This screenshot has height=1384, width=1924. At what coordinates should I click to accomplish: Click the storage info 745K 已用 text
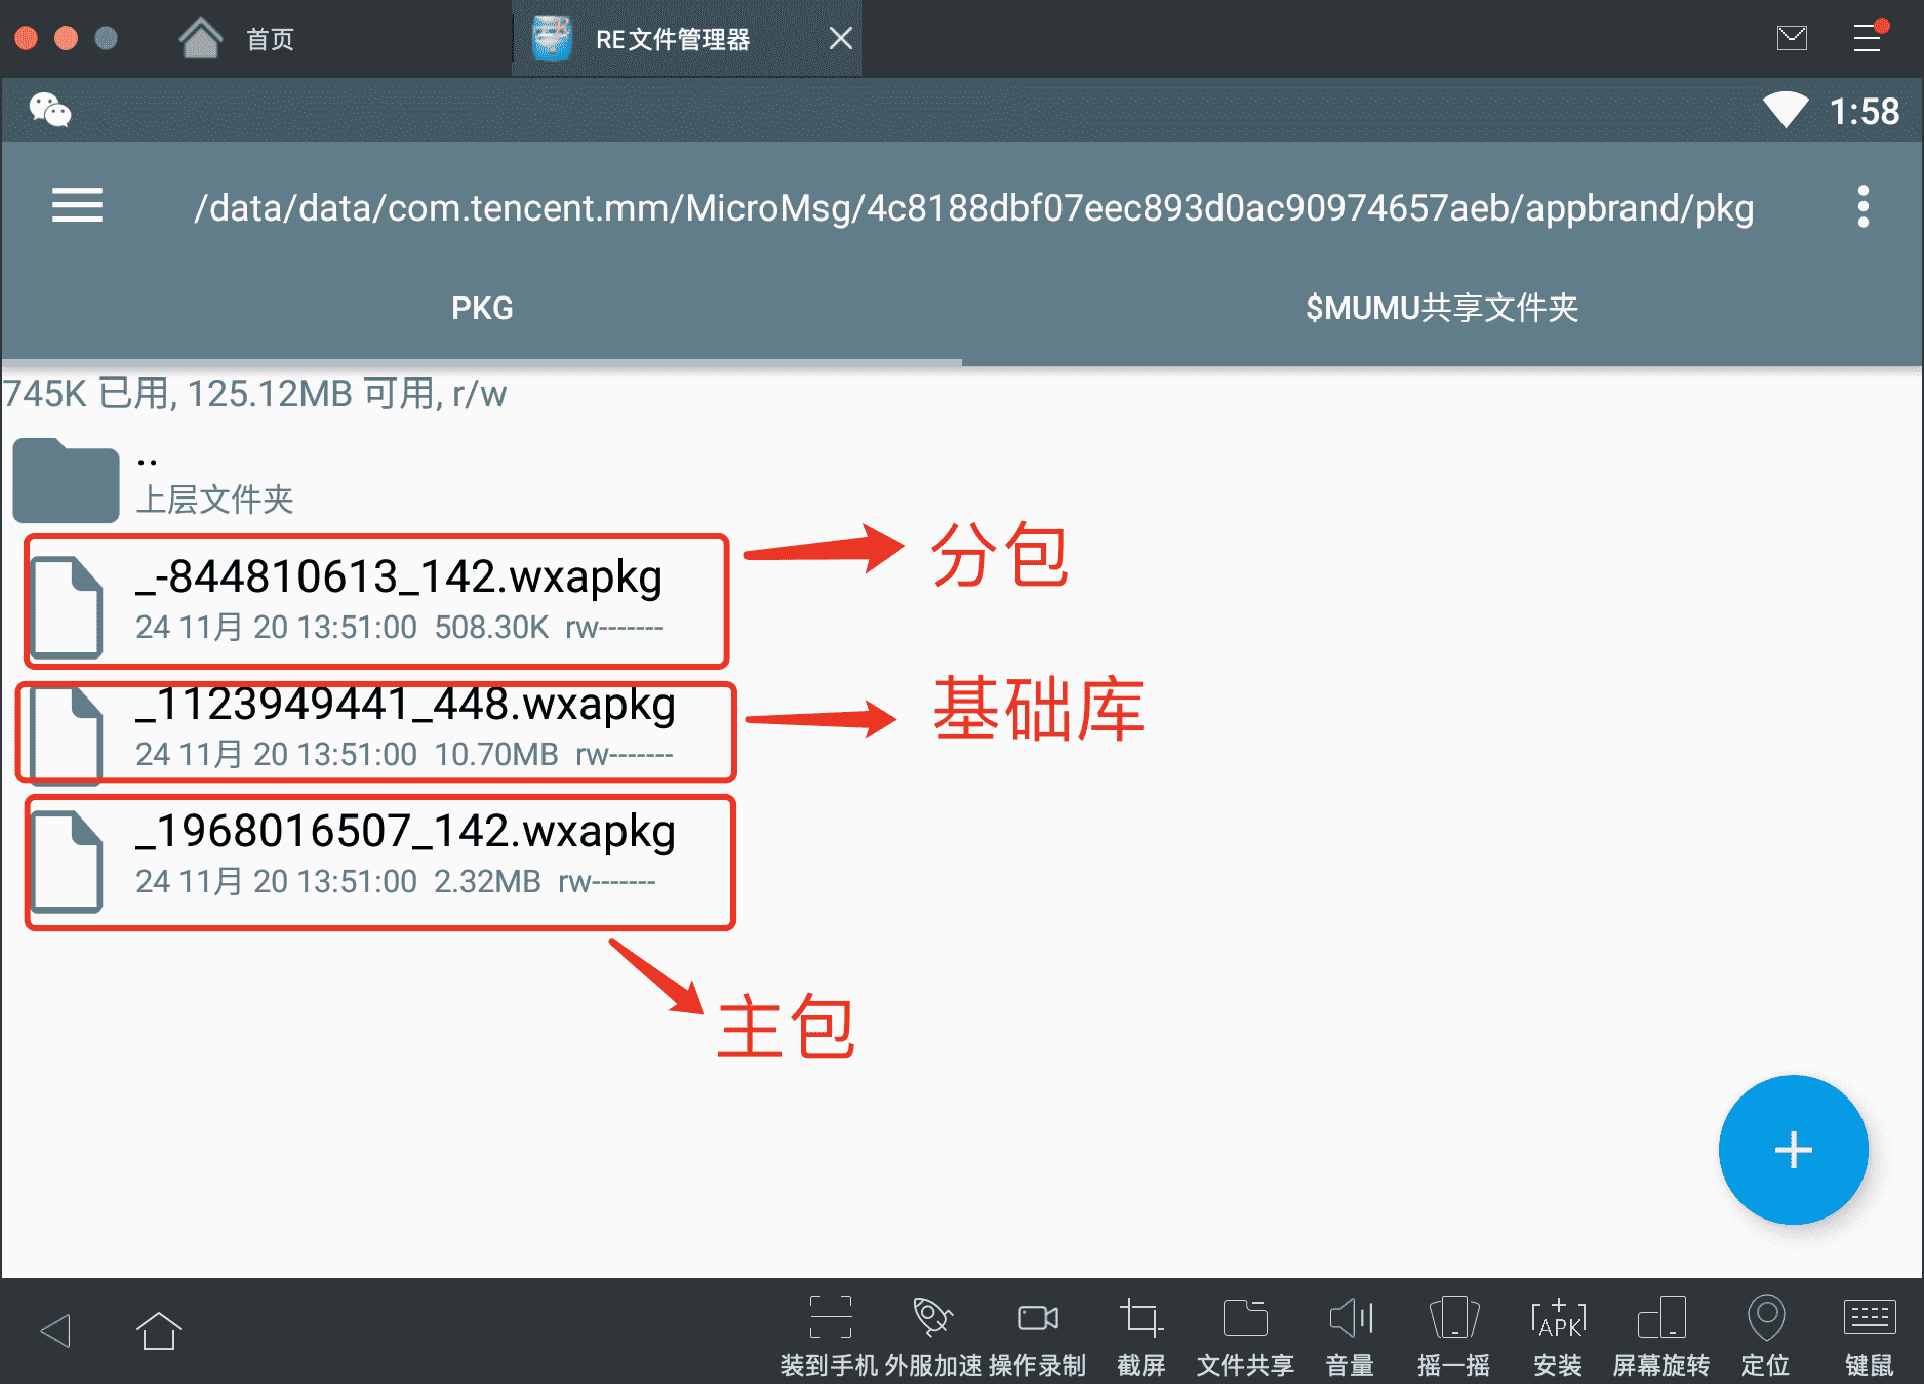pyautogui.click(x=255, y=394)
